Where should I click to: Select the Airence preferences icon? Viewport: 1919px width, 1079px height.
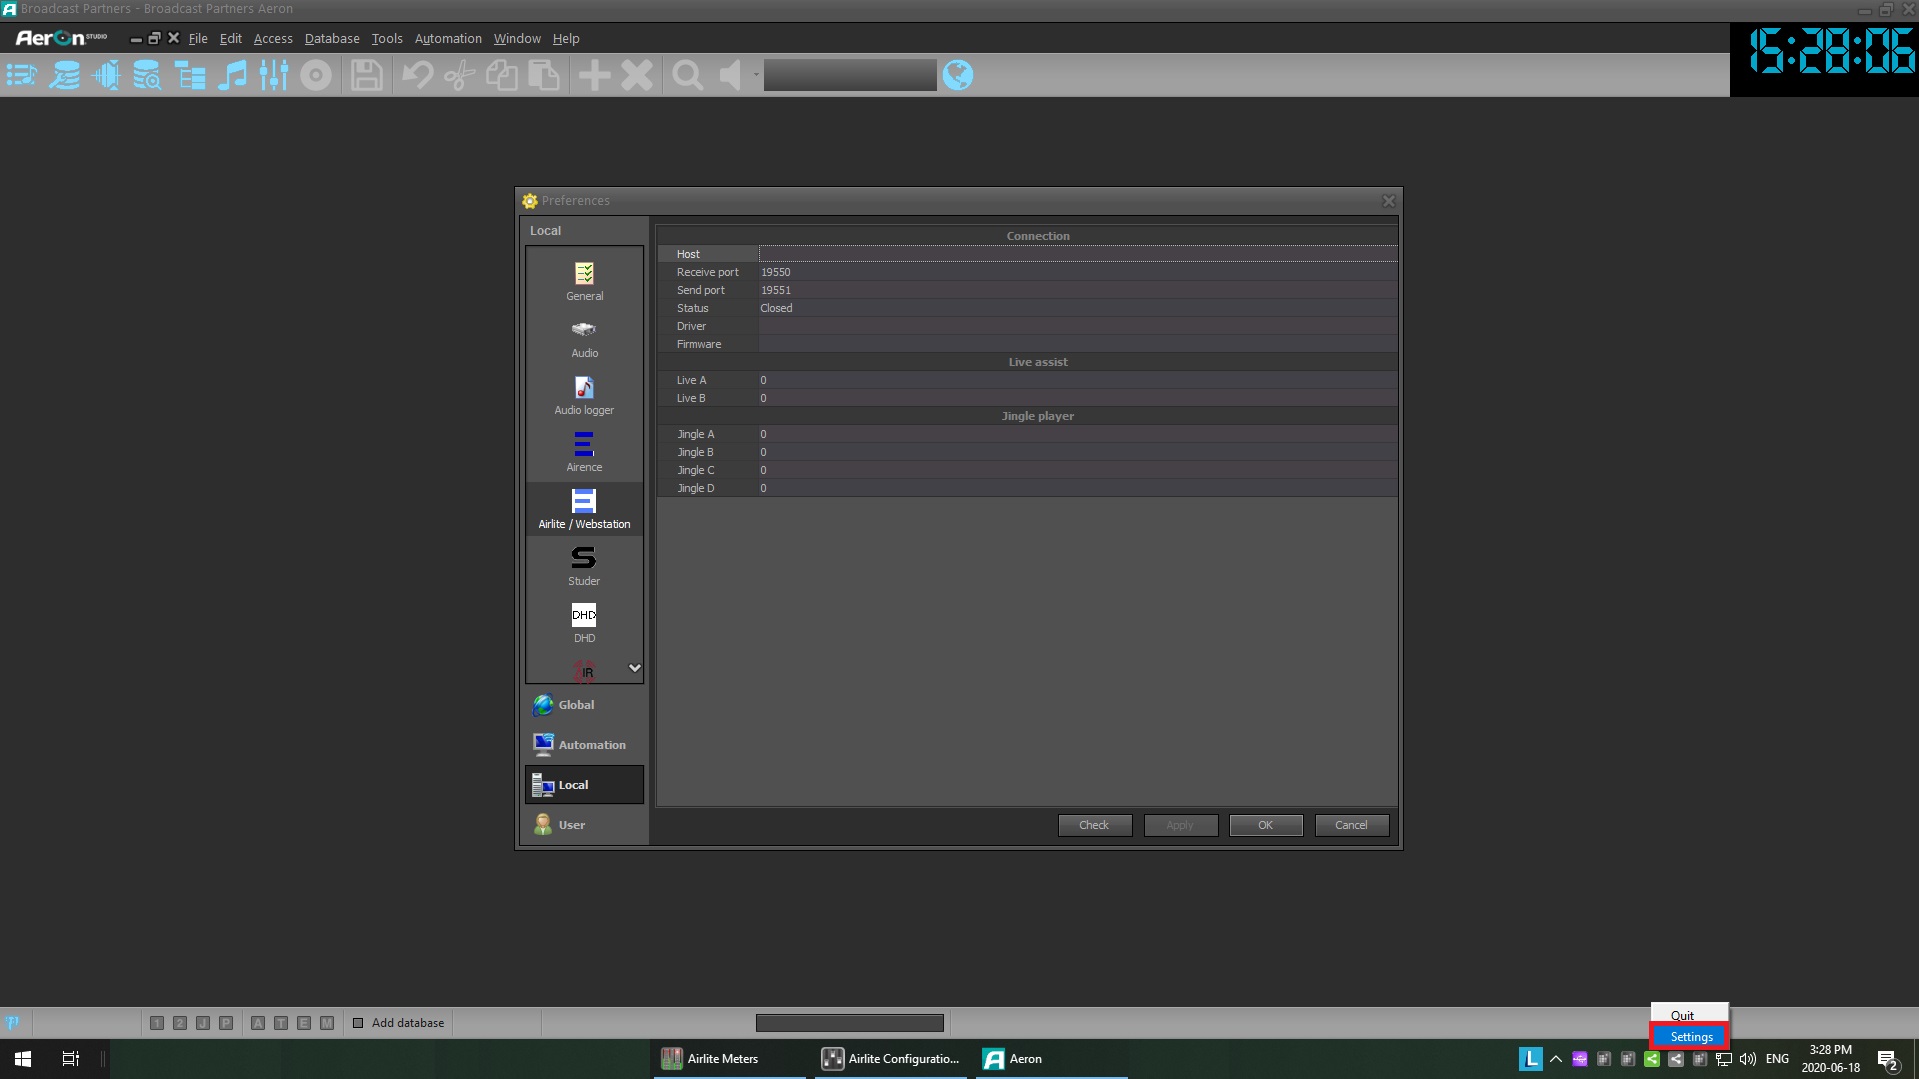point(584,452)
